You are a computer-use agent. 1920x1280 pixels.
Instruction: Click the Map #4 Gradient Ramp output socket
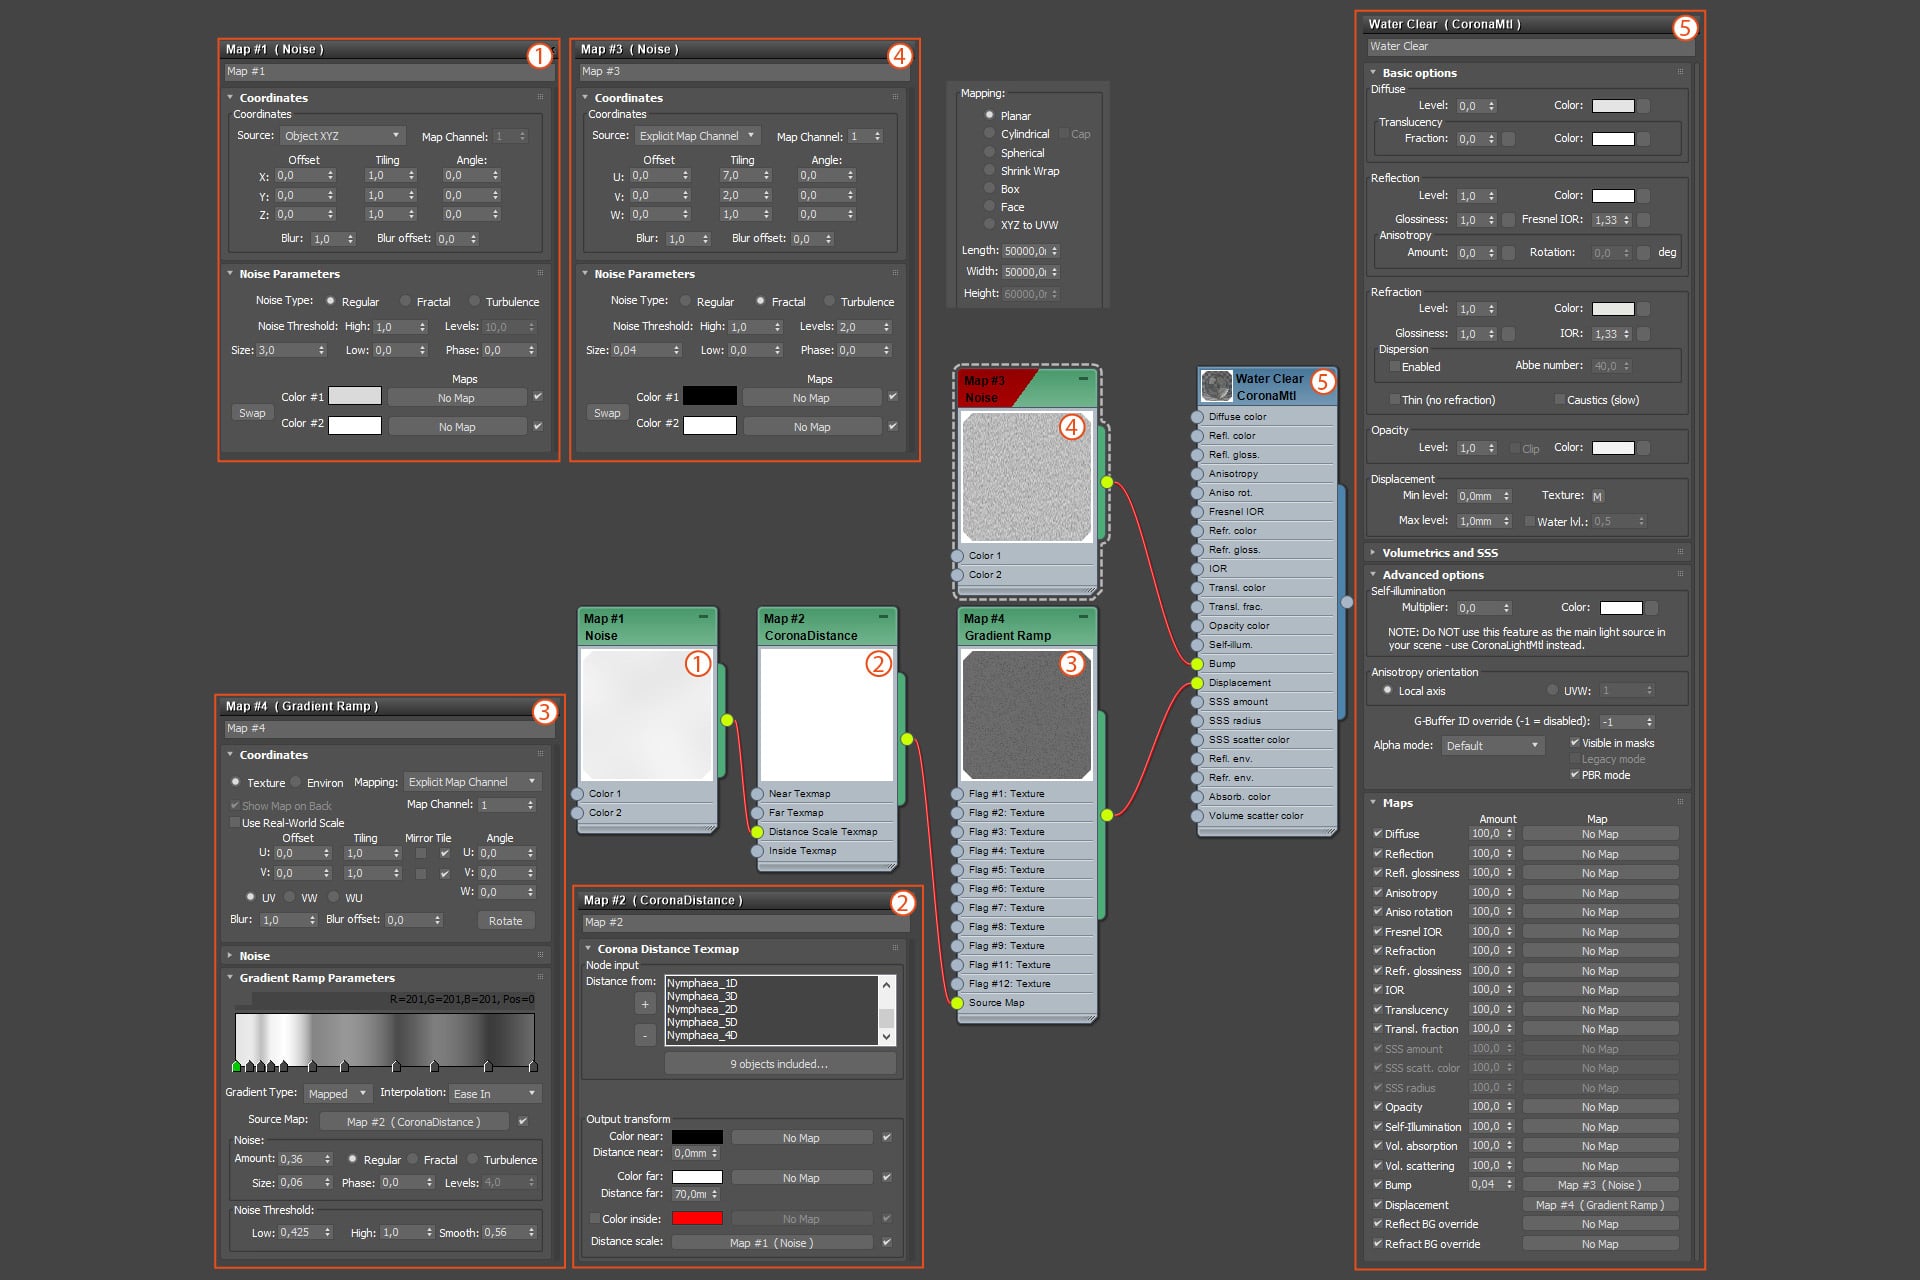click(1107, 815)
